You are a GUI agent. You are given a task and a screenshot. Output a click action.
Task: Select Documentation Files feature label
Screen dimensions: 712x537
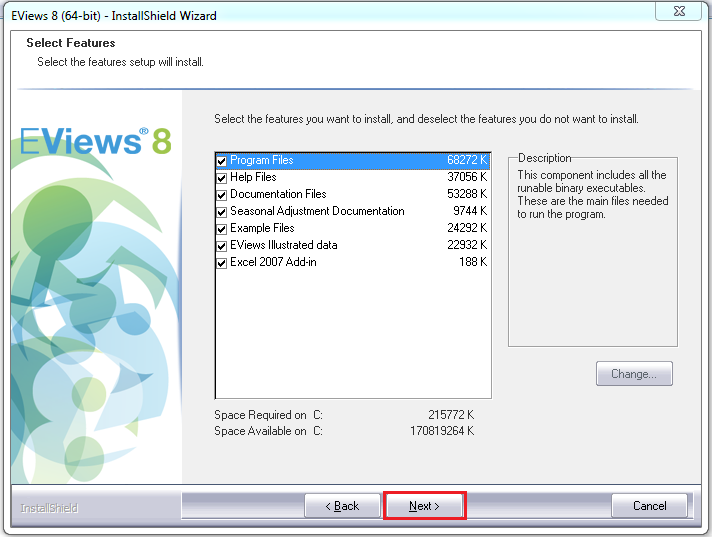pyautogui.click(x=278, y=194)
